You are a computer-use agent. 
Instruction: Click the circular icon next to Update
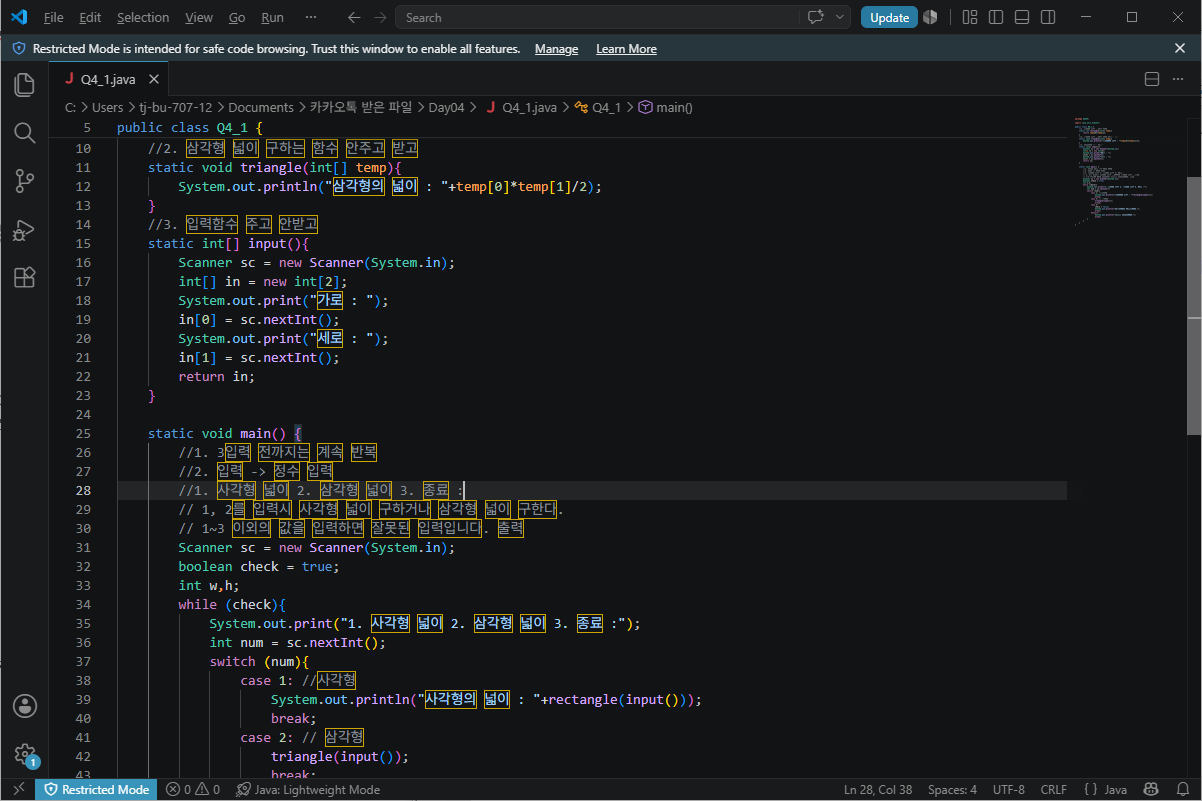[x=930, y=17]
